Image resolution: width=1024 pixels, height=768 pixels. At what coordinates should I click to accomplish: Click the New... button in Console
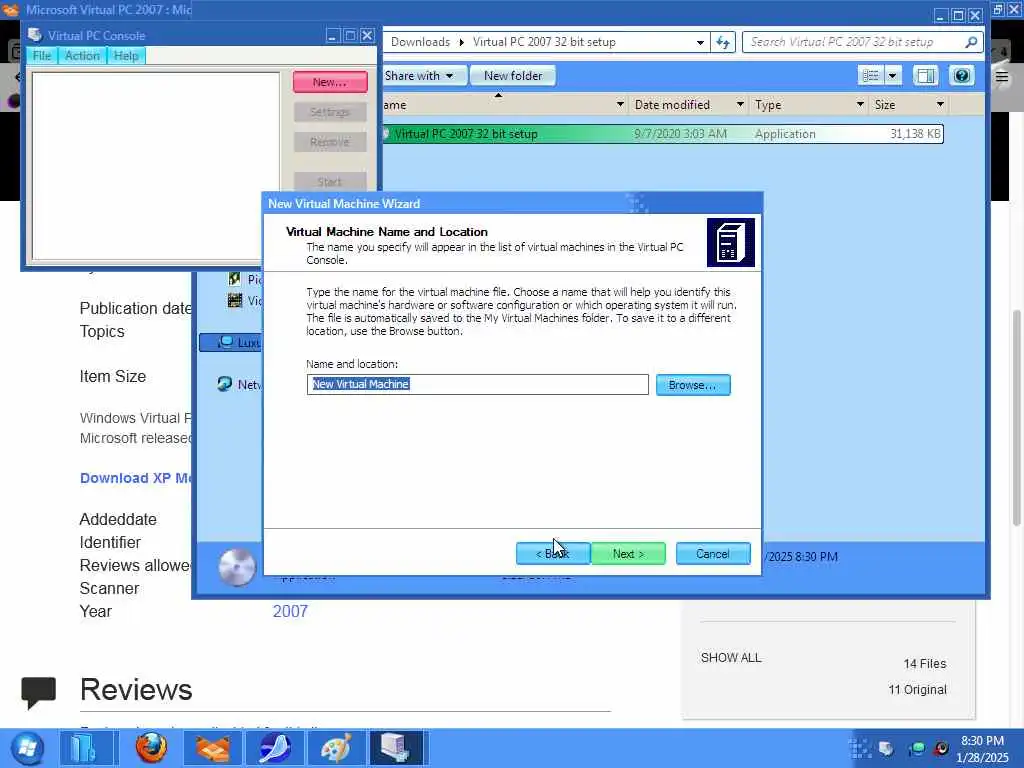click(x=330, y=82)
